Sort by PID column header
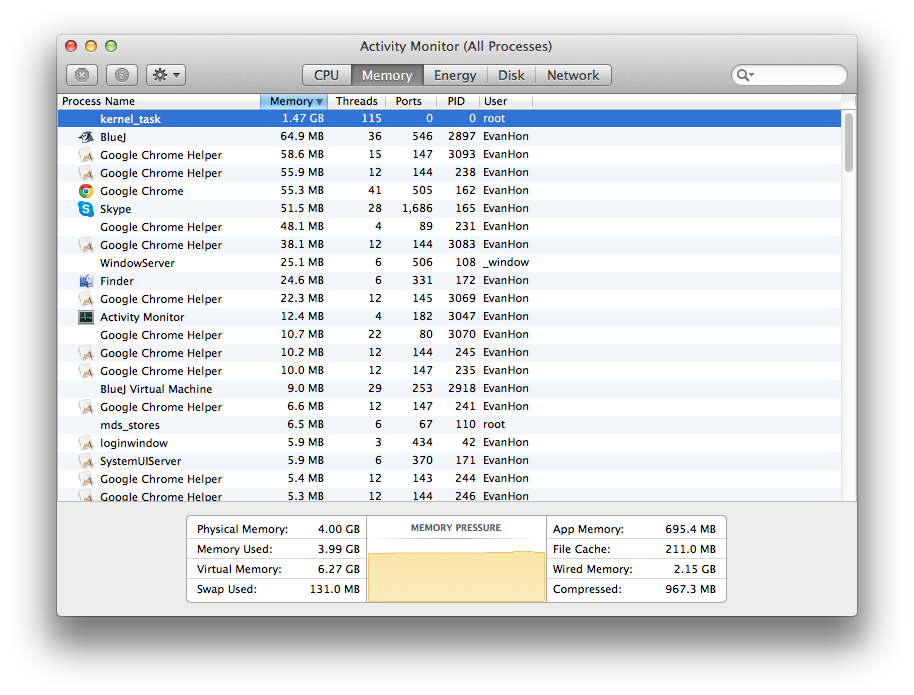The image size is (914, 695). pyautogui.click(x=456, y=101)
